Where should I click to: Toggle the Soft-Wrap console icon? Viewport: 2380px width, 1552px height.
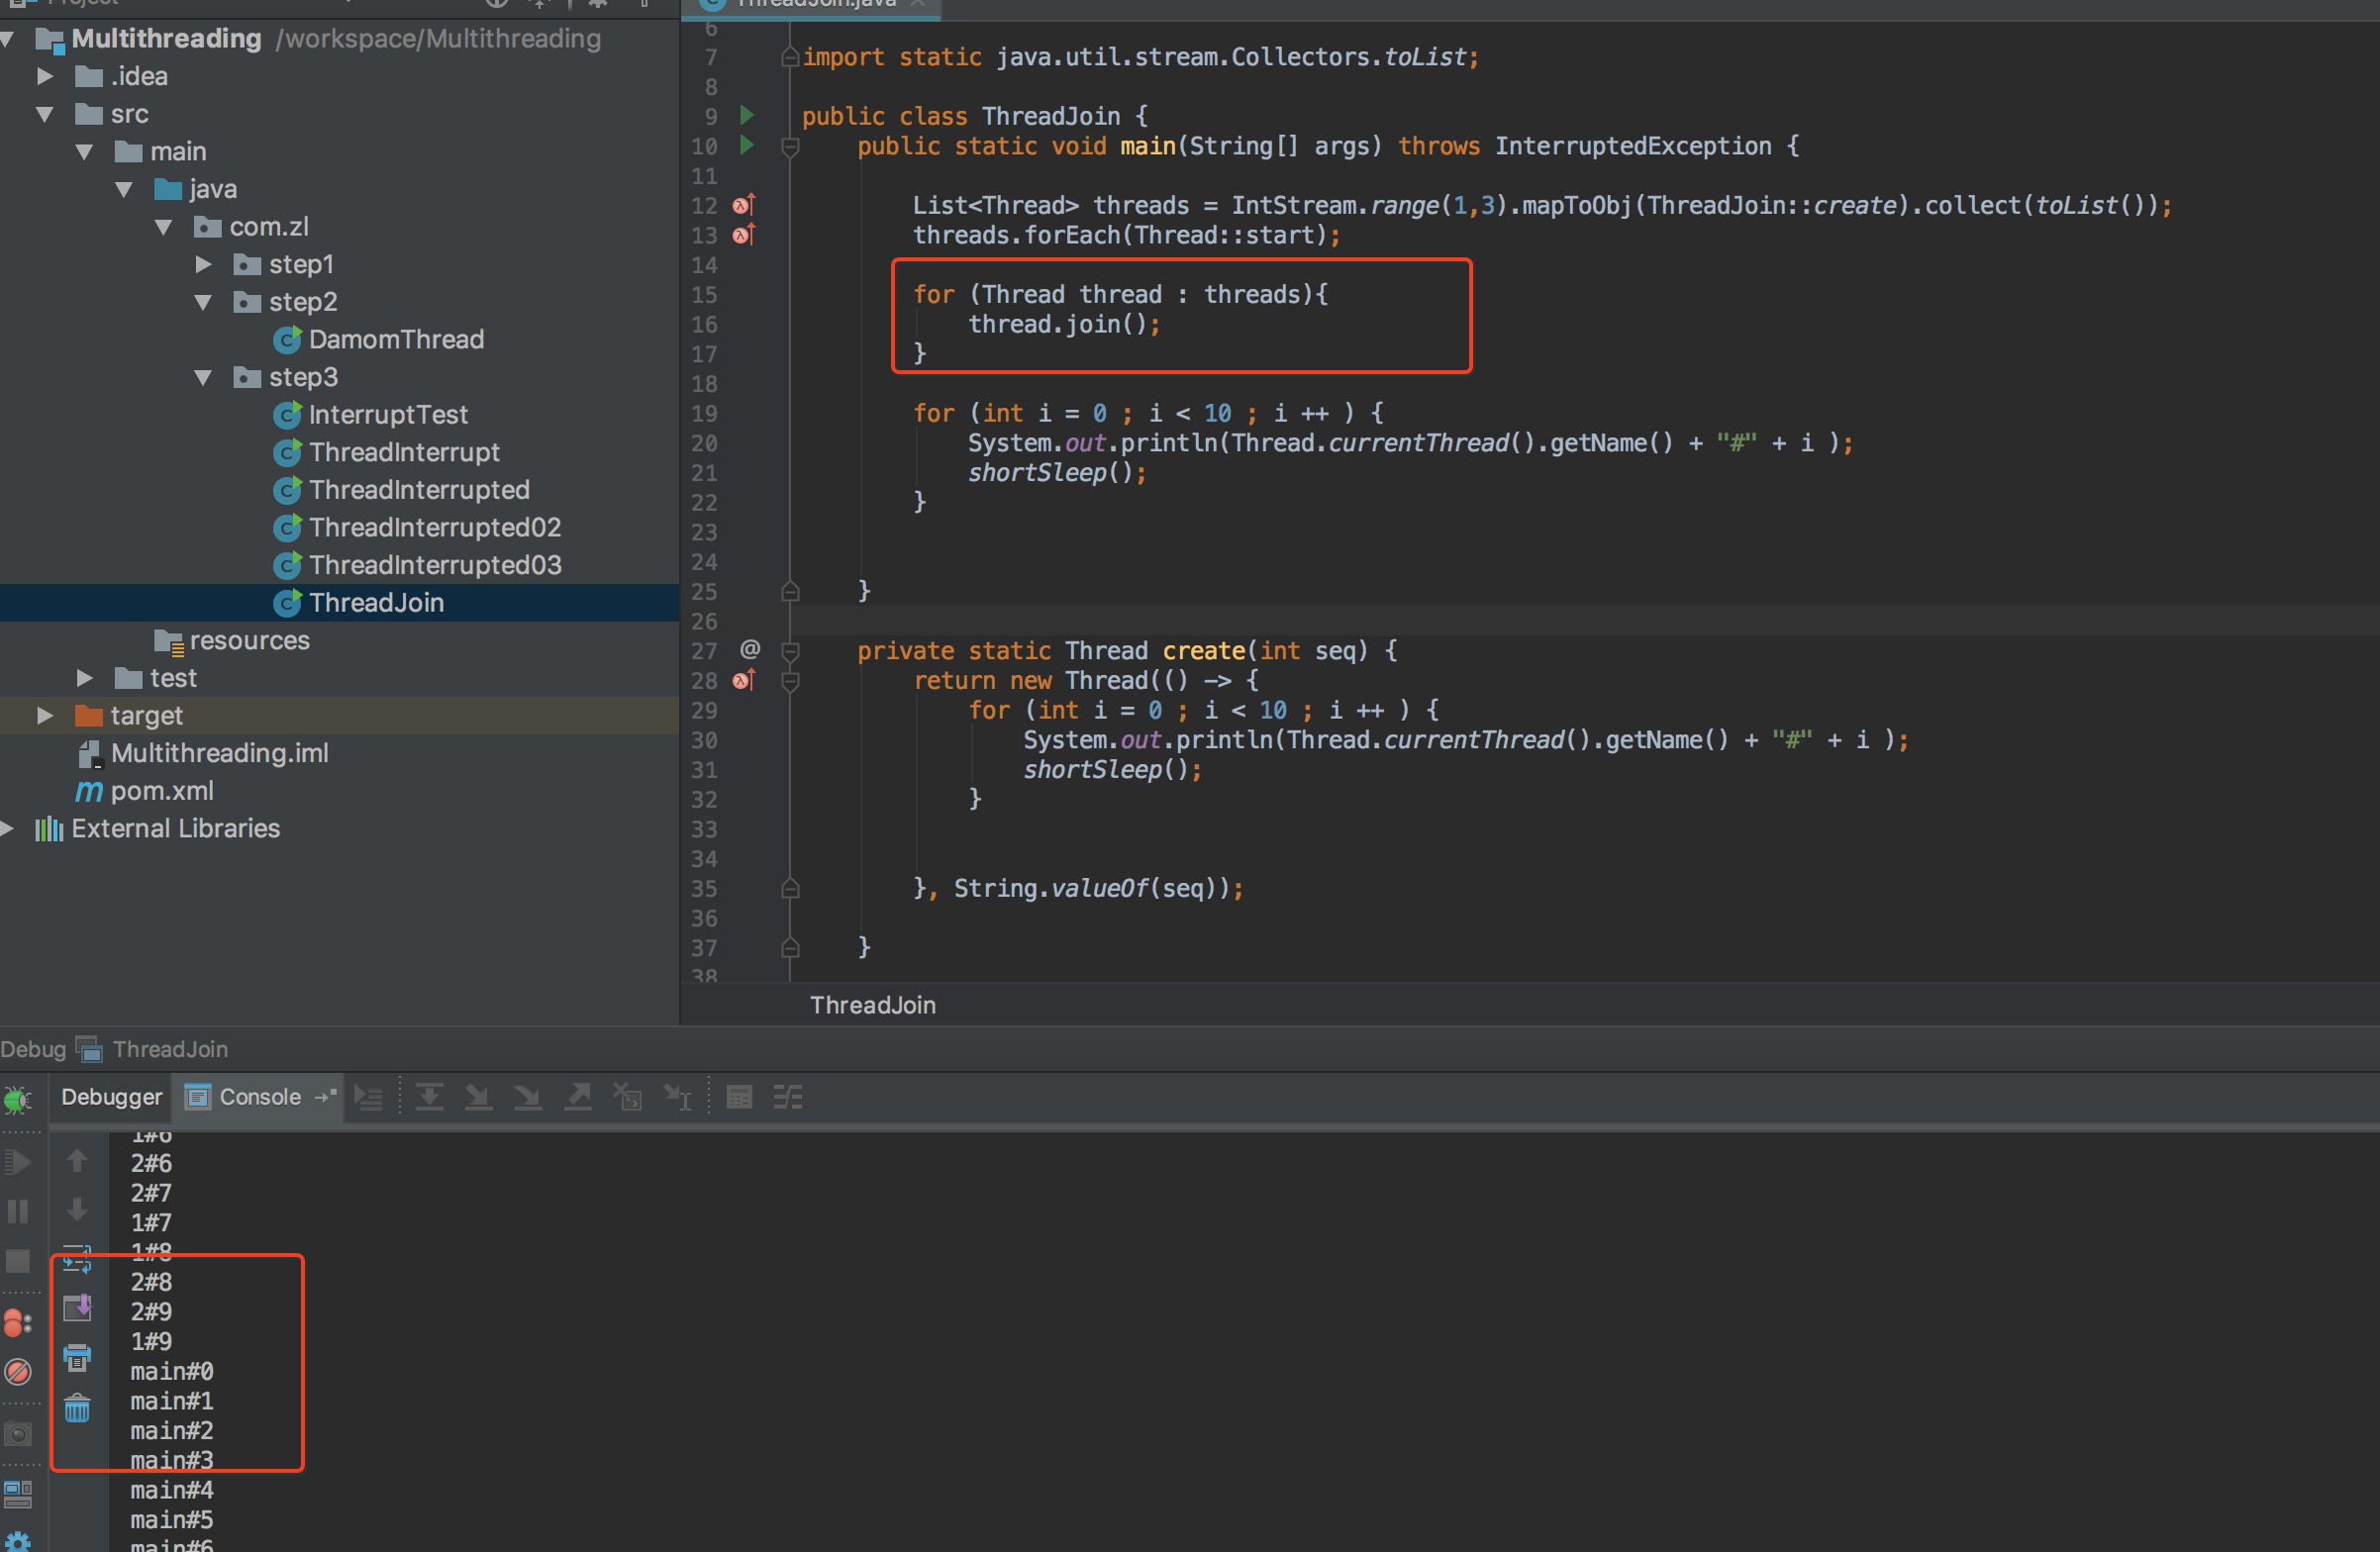[77, 1258]
